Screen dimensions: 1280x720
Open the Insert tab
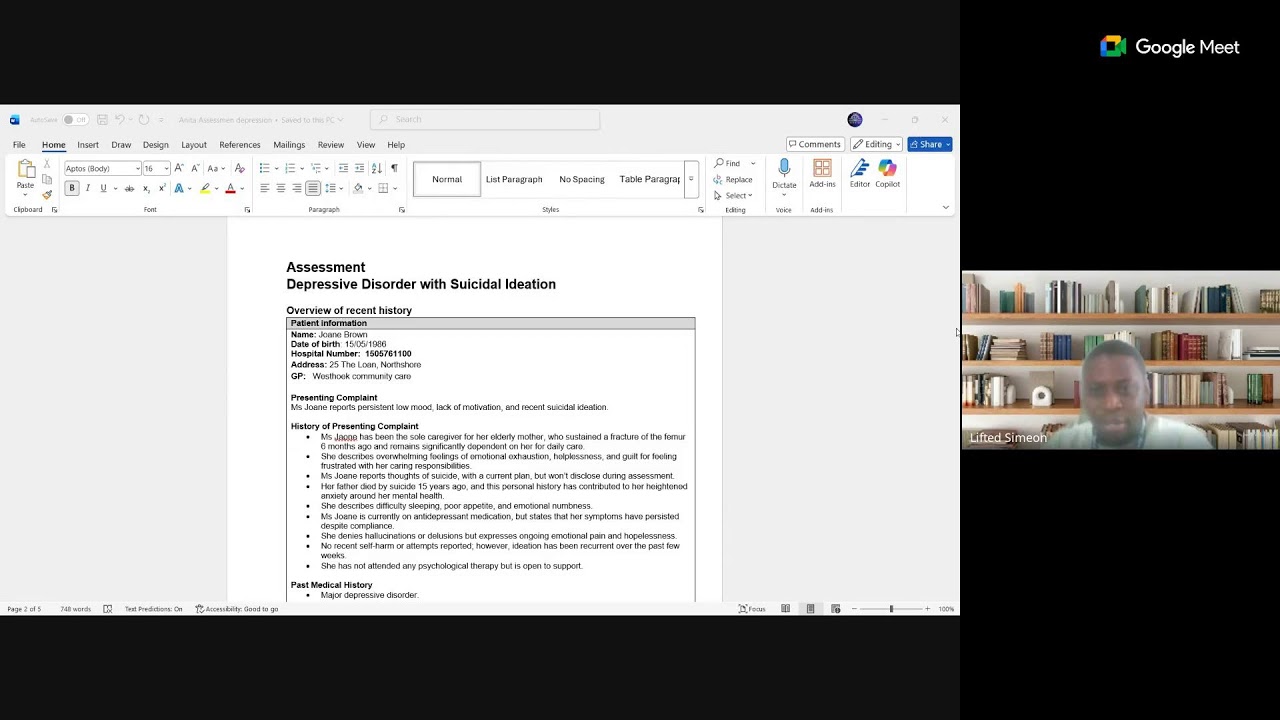pos(88,145)
